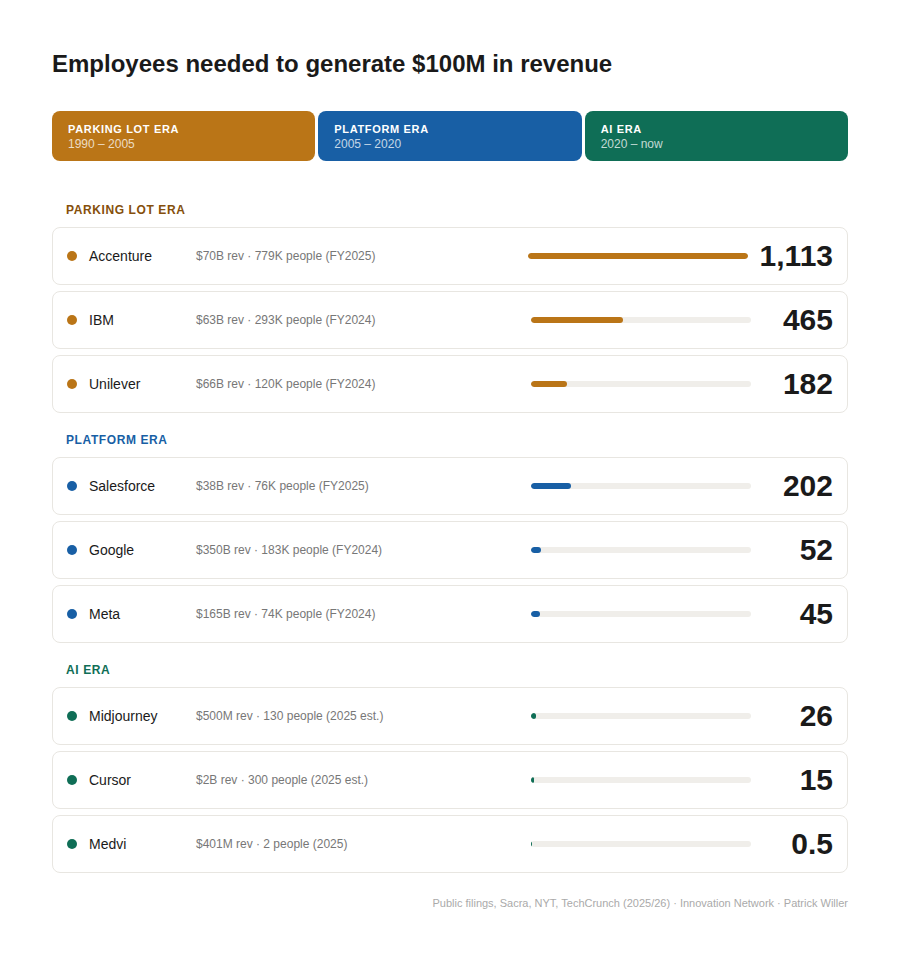This screenshot has height=957, width=900.
Task: Click the Accenture orange progress bar
Action: pyautogui.click(x=638, y=256)
